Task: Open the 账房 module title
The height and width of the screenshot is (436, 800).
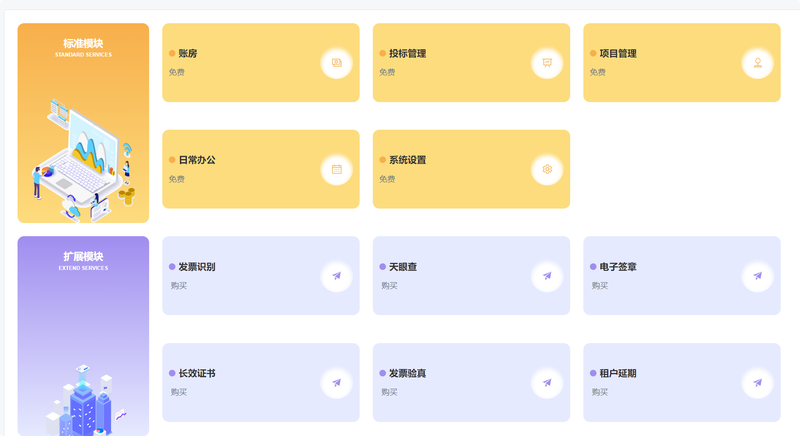Action: pos(188,53)
